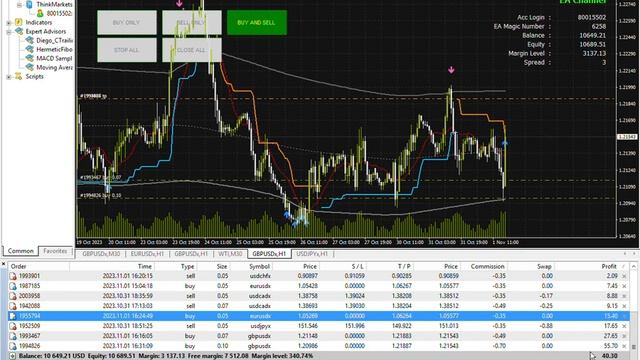Viewport: 640px width, 360px height.
Task: Click the Expert Advisors folder icon
Action: 18,31
